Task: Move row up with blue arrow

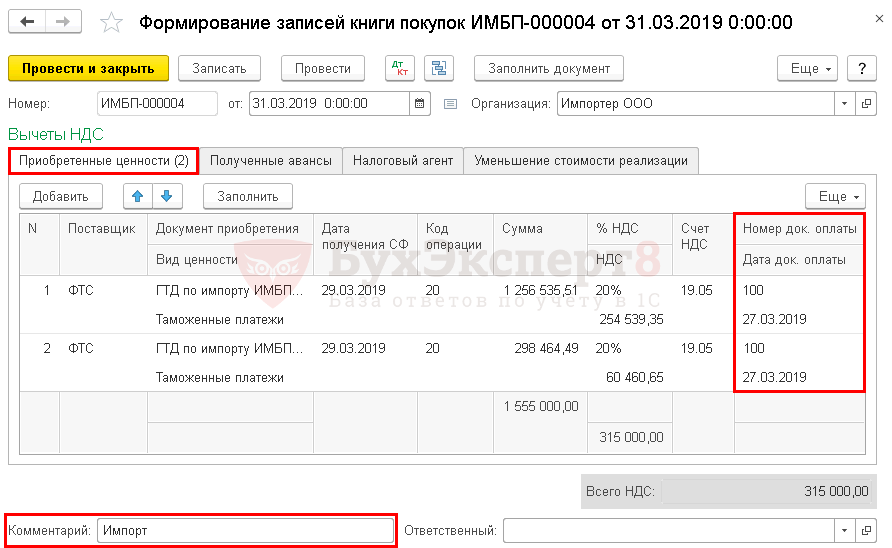Action: pos(139,196)
